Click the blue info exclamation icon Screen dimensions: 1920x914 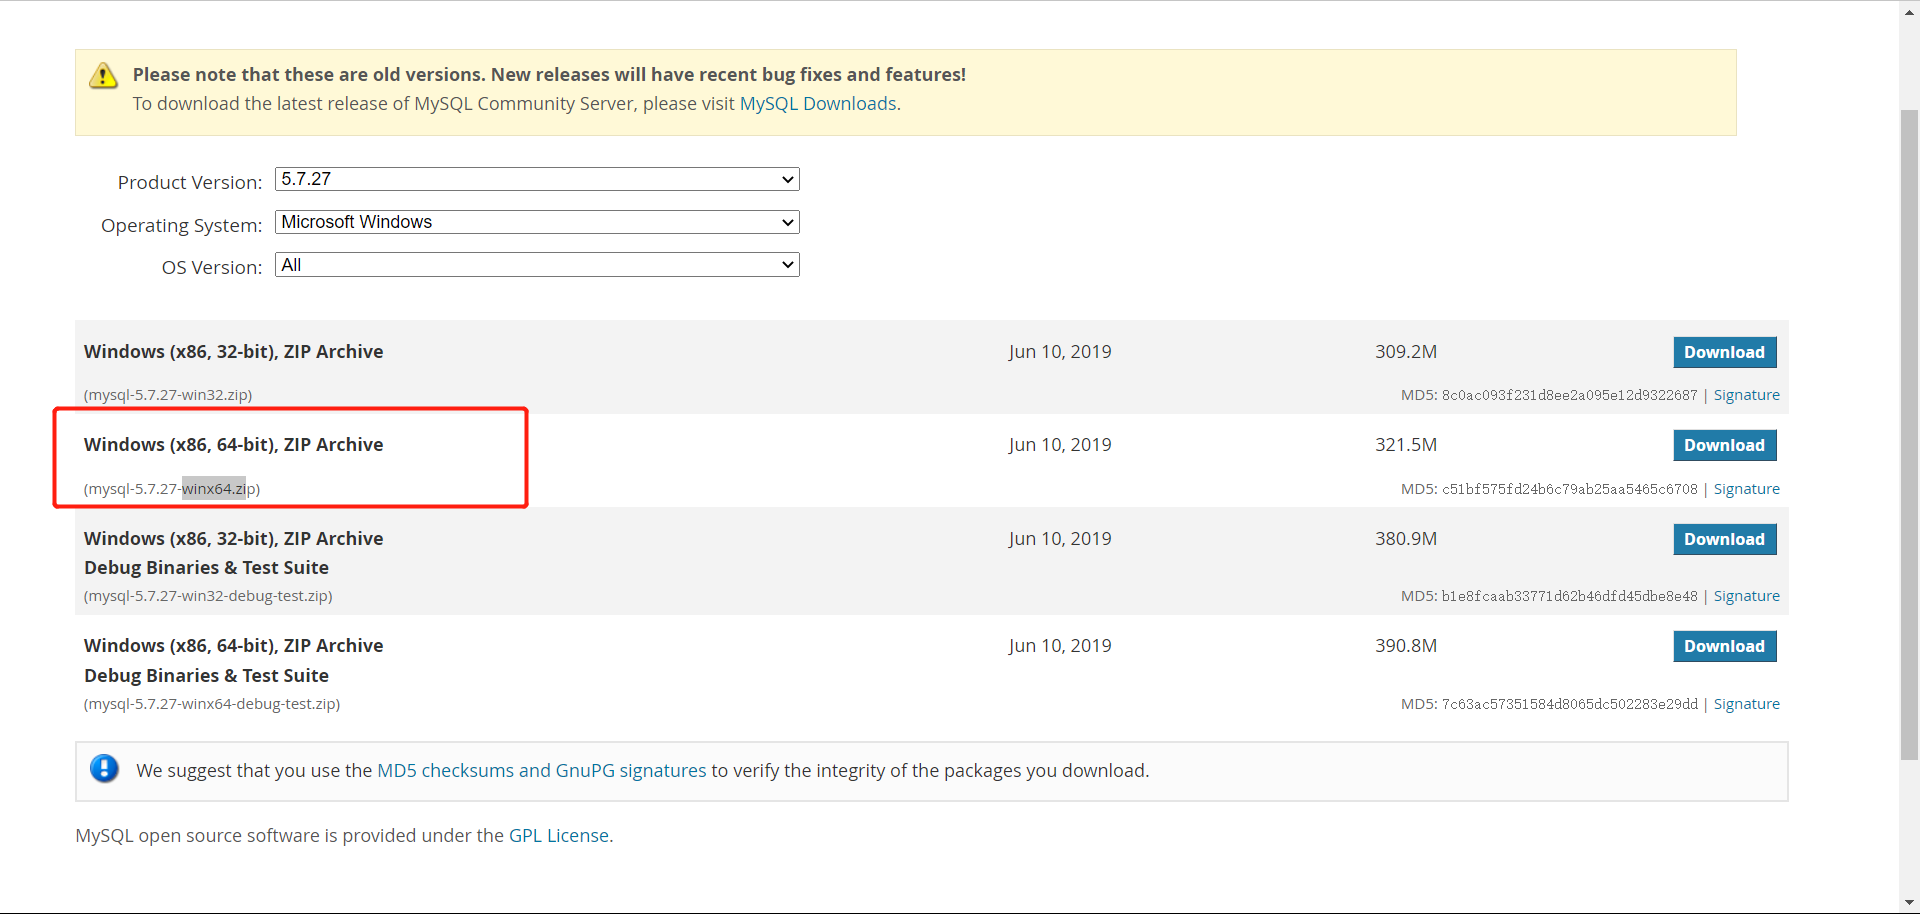coord(104,769)
